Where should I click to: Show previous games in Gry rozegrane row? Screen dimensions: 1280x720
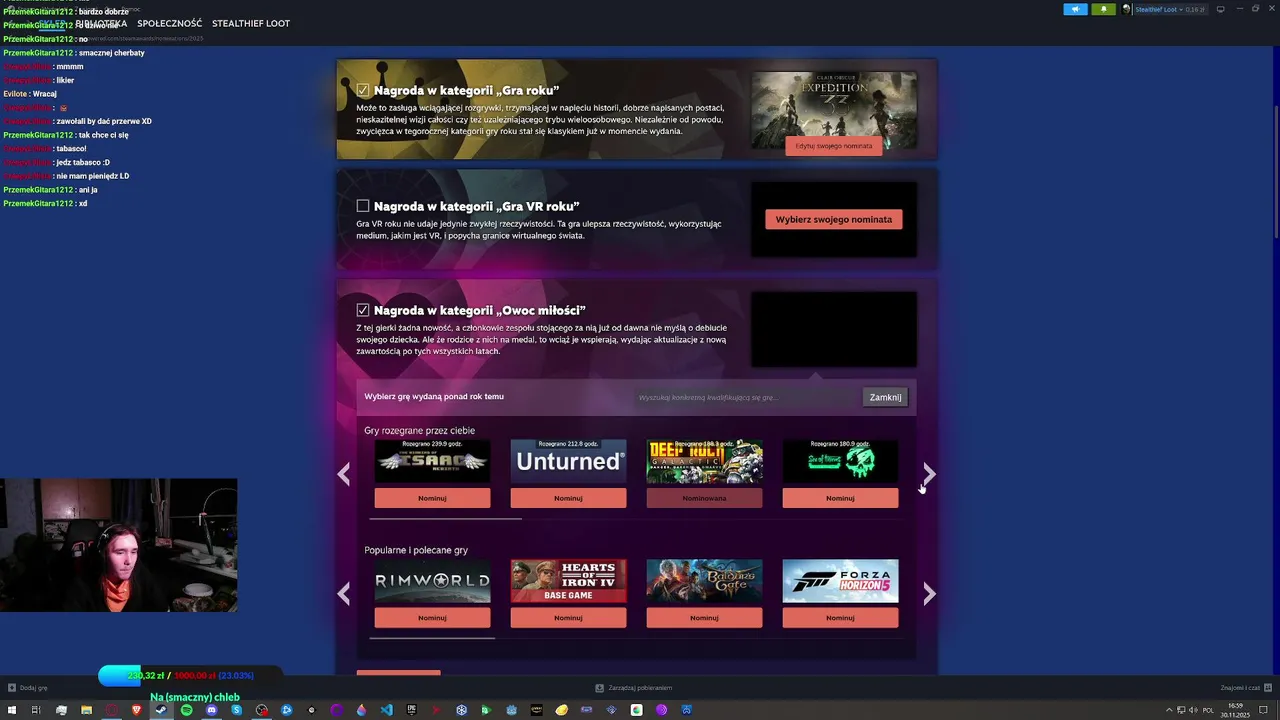coord(344,474)
